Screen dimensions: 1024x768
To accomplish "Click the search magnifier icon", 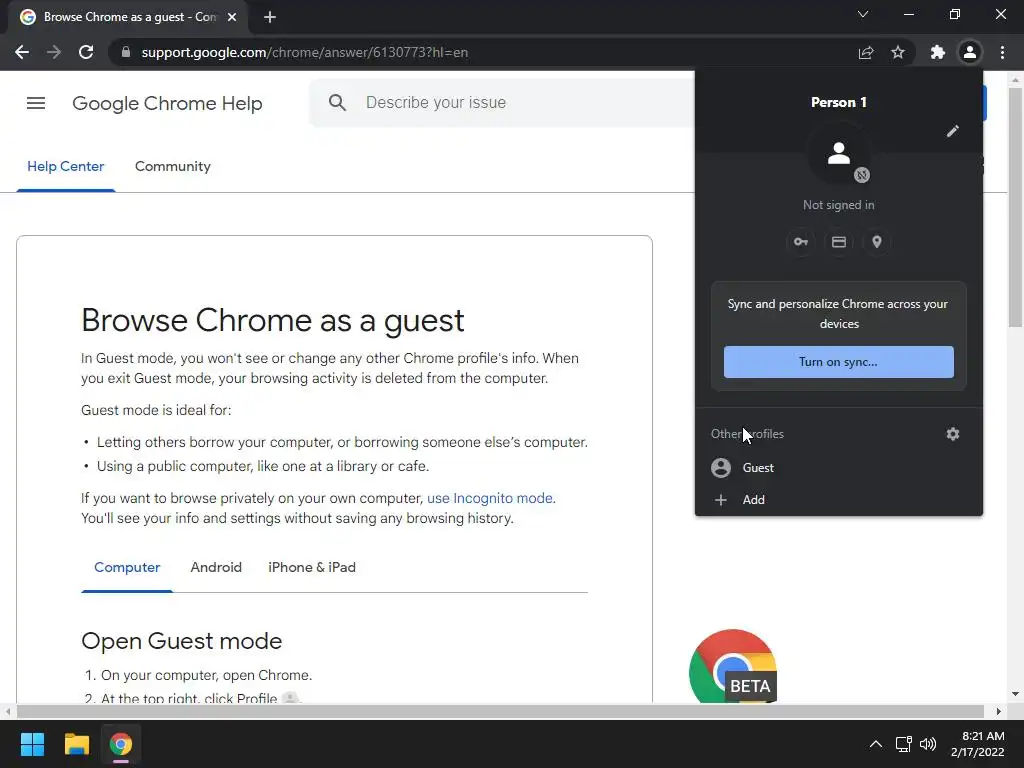I will click(x=338, y=103).
